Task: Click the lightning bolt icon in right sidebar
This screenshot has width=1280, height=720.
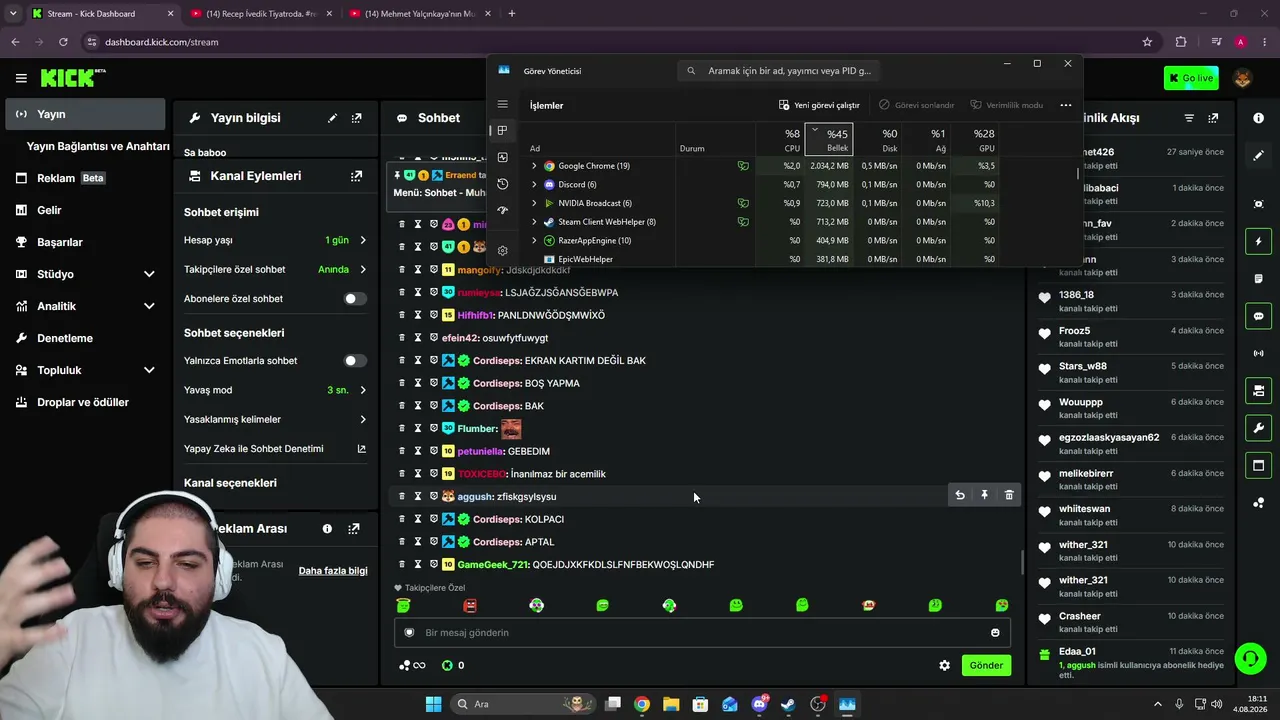Action: coord(1258,242)
